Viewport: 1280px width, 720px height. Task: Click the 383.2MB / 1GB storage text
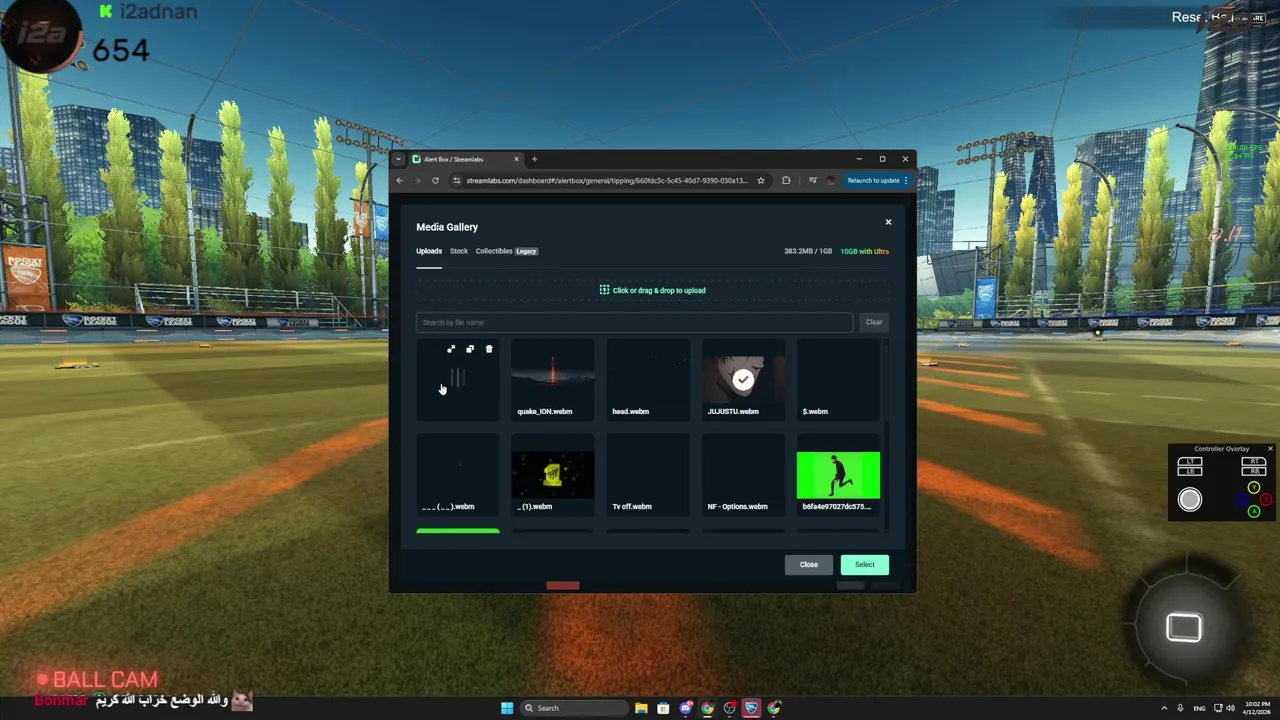pos(808,251)
